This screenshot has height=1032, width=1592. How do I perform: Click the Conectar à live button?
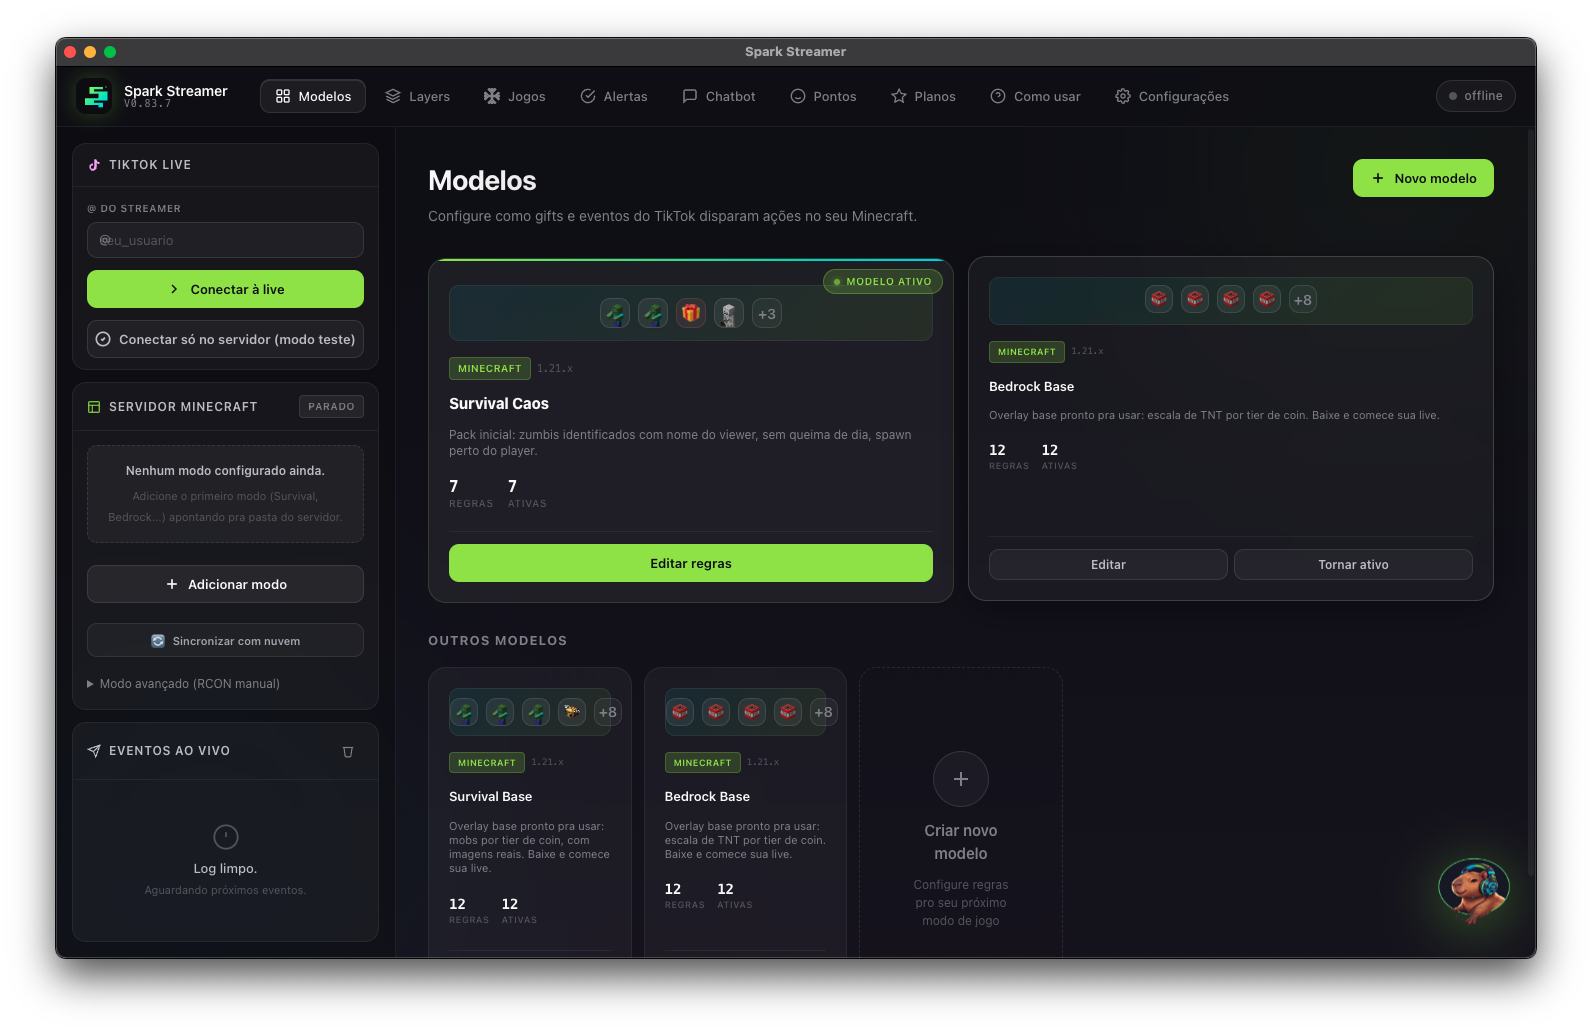(x=225, y=289)
